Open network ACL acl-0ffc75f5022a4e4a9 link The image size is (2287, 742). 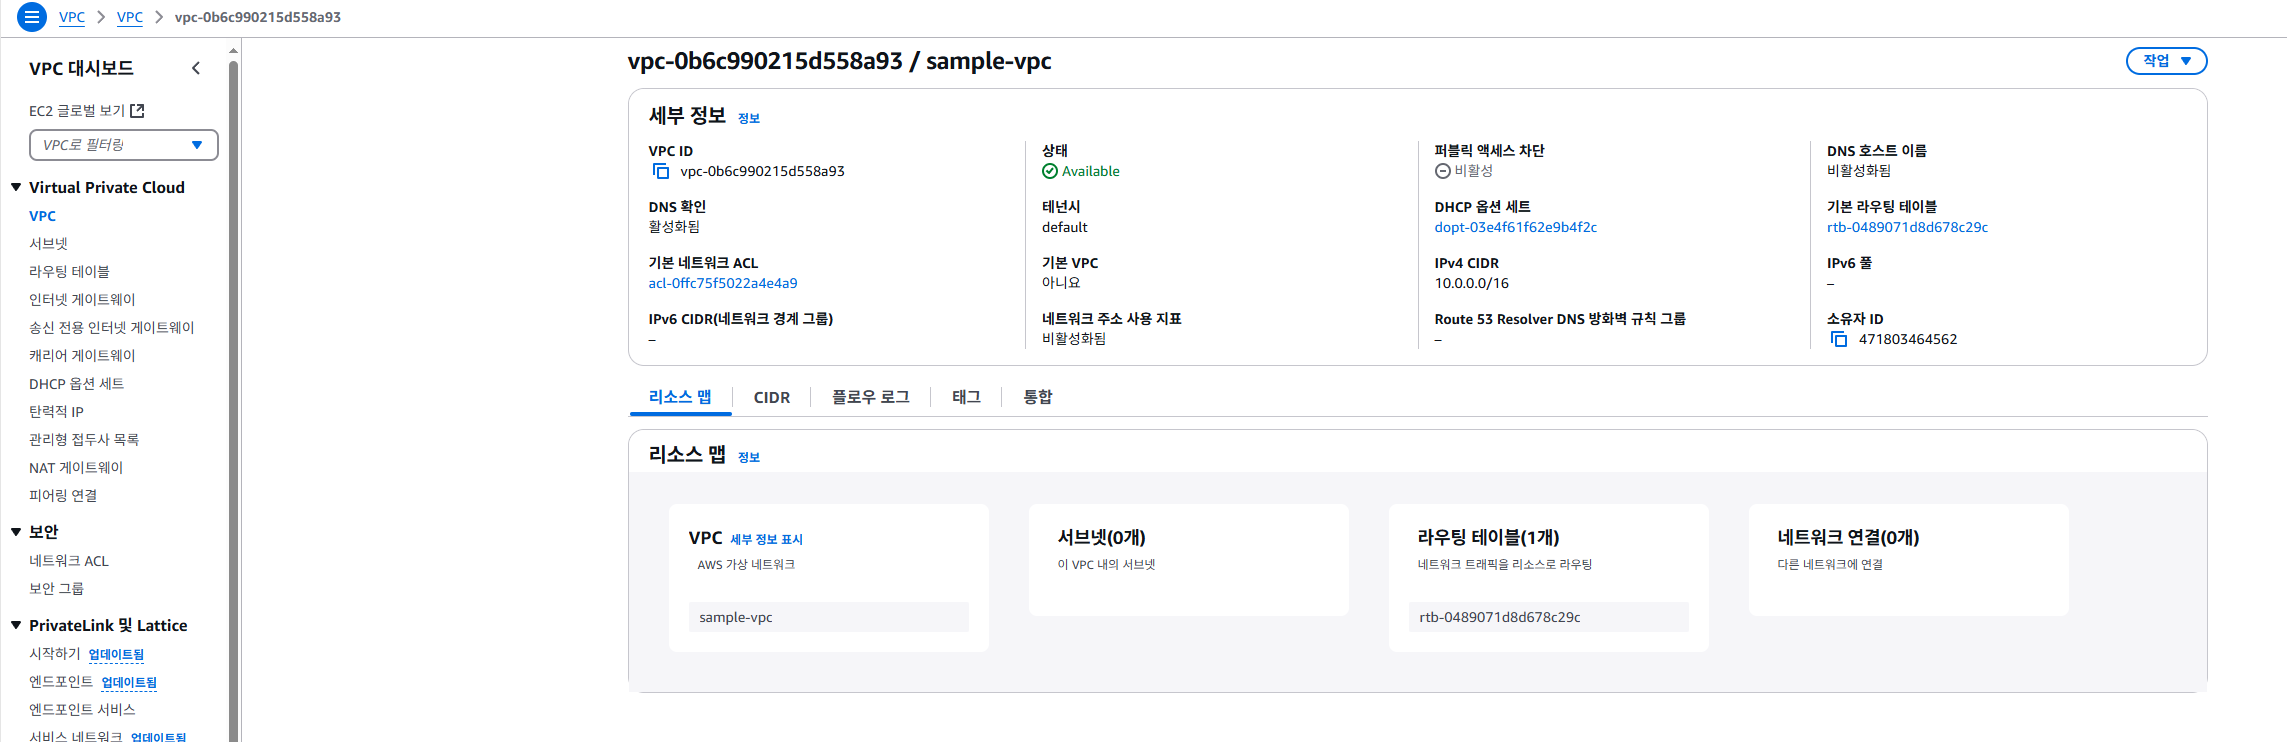(723, 283)
